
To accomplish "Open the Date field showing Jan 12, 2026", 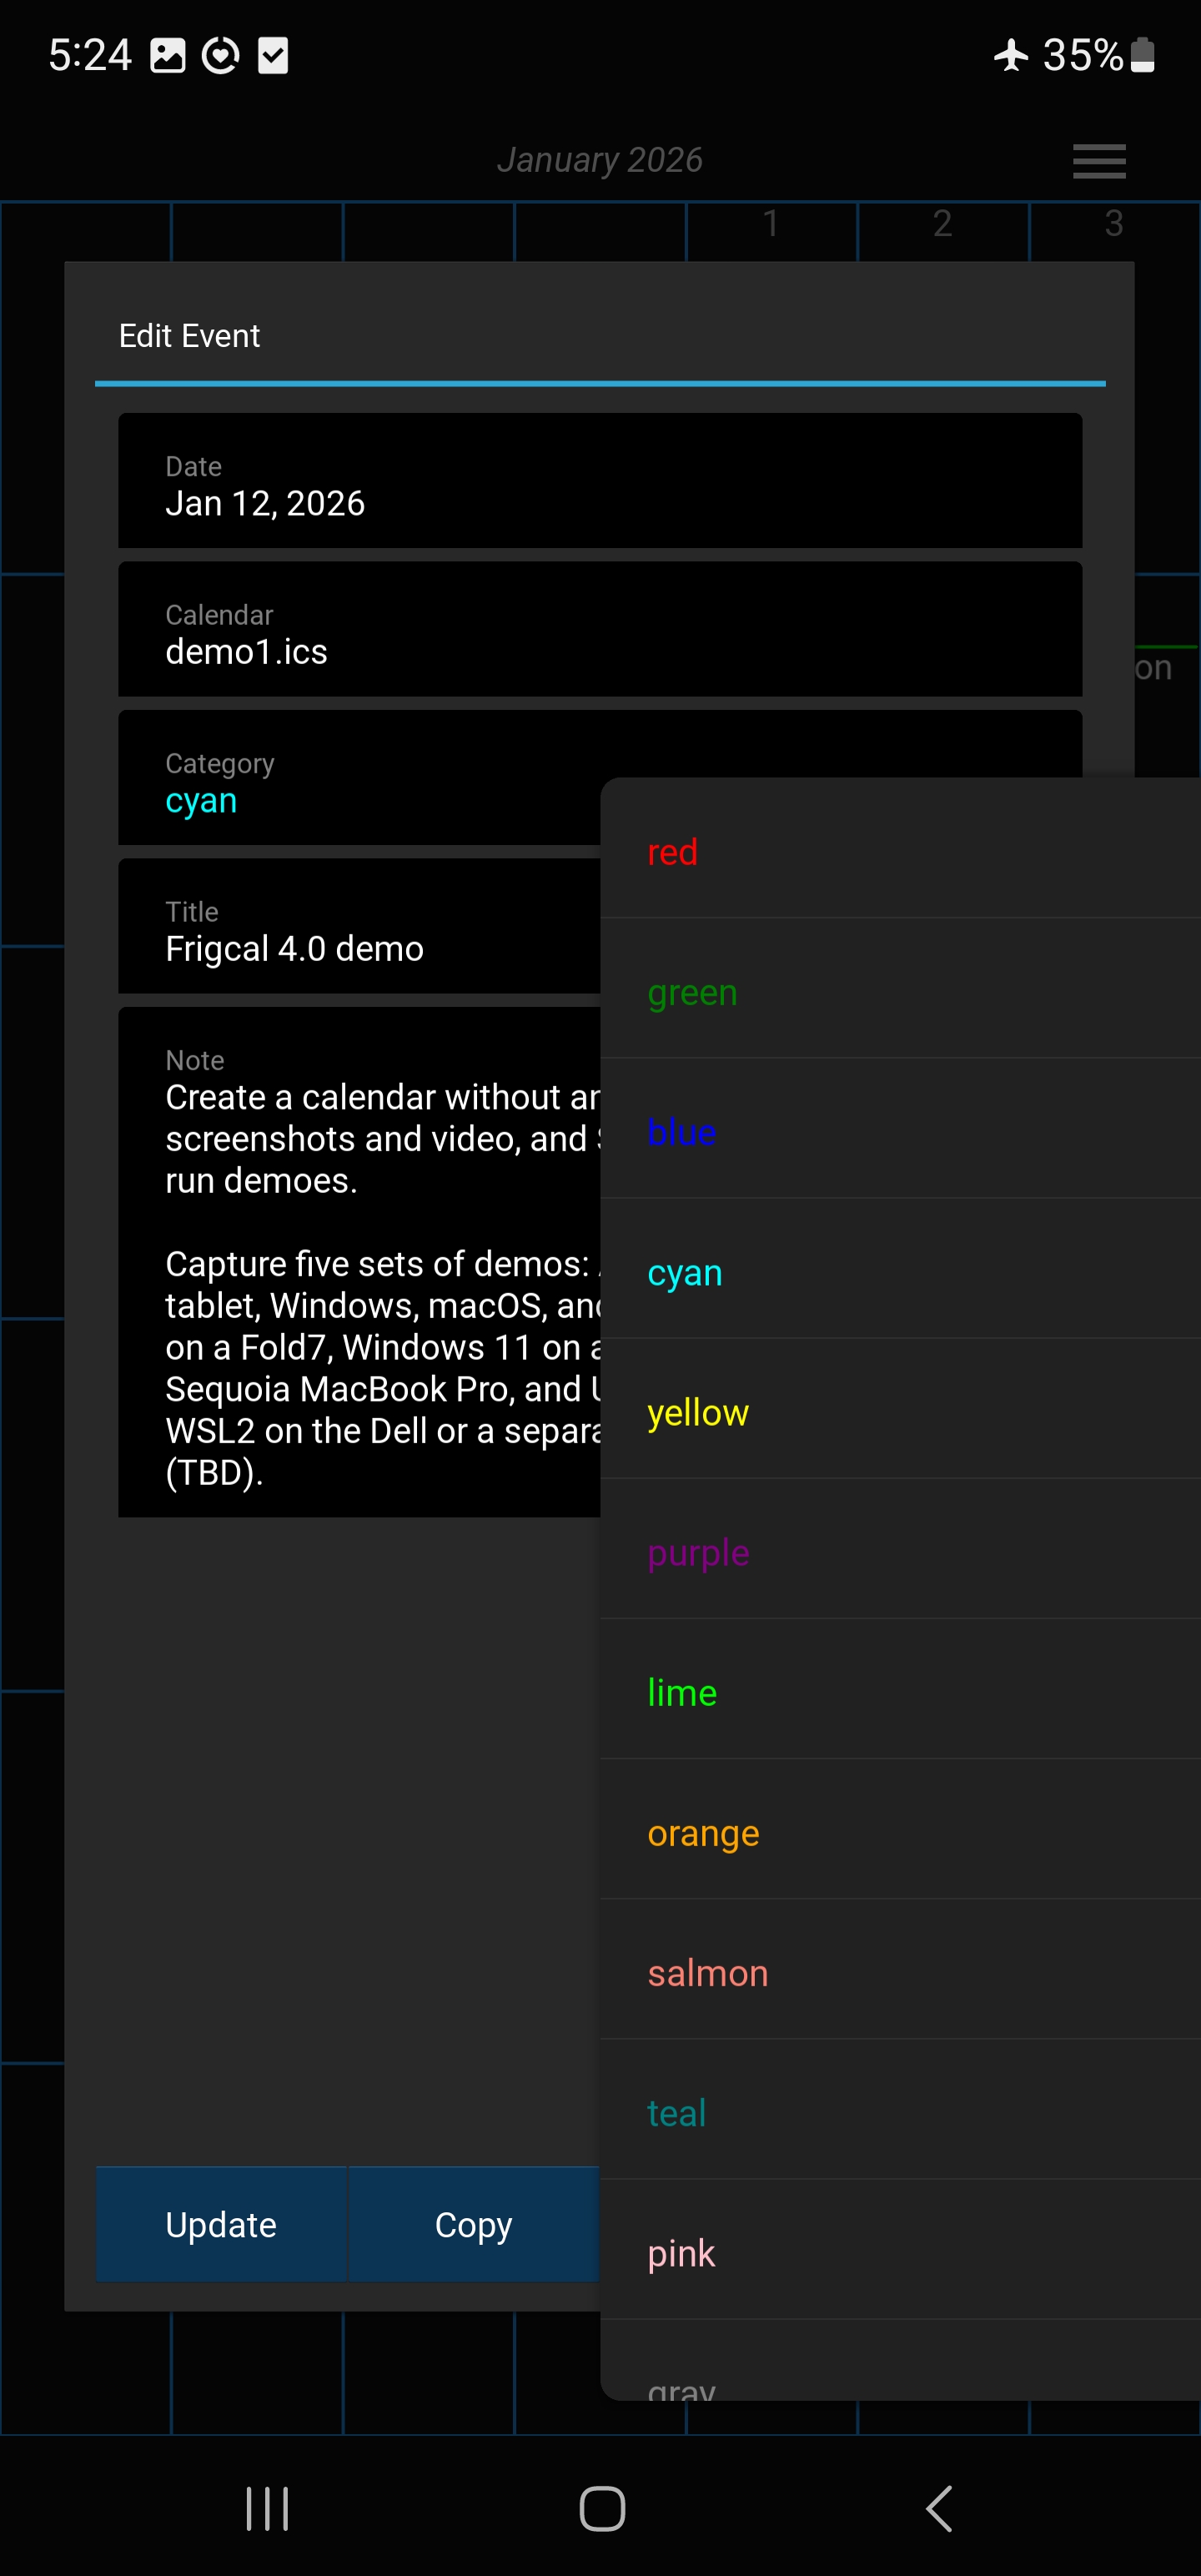I will 599,481.
